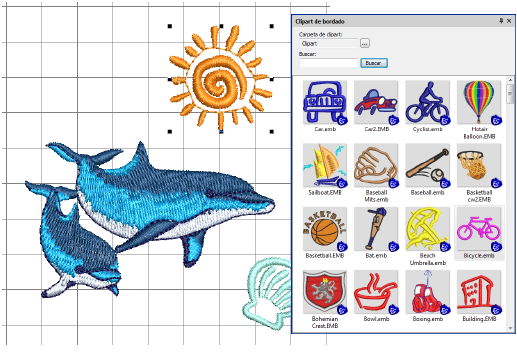Pick the Basketball cw2.EMB hoop thumbnail
Image resolution: width=517 pixels, height=361 pixels.
(479, 166)
